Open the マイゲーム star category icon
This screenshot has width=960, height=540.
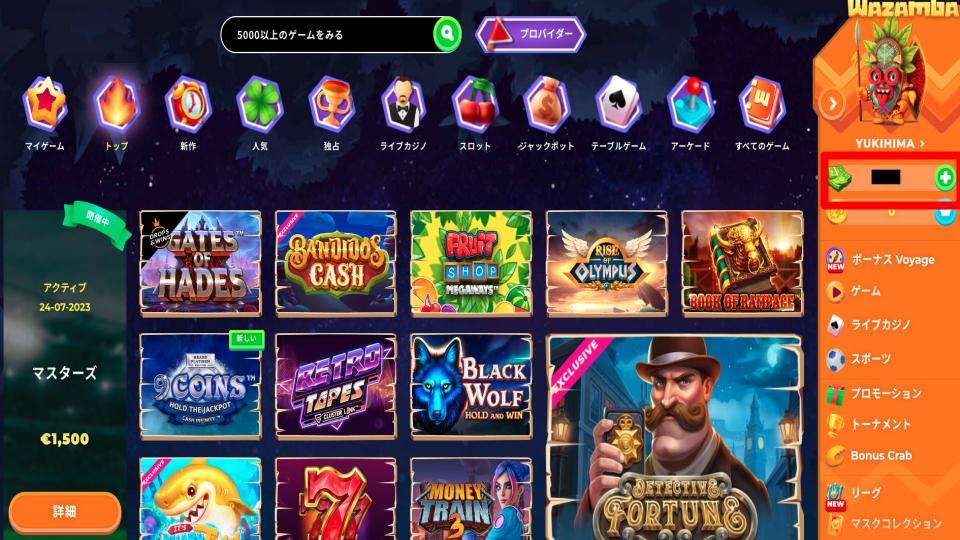click(x=44, y=103)
